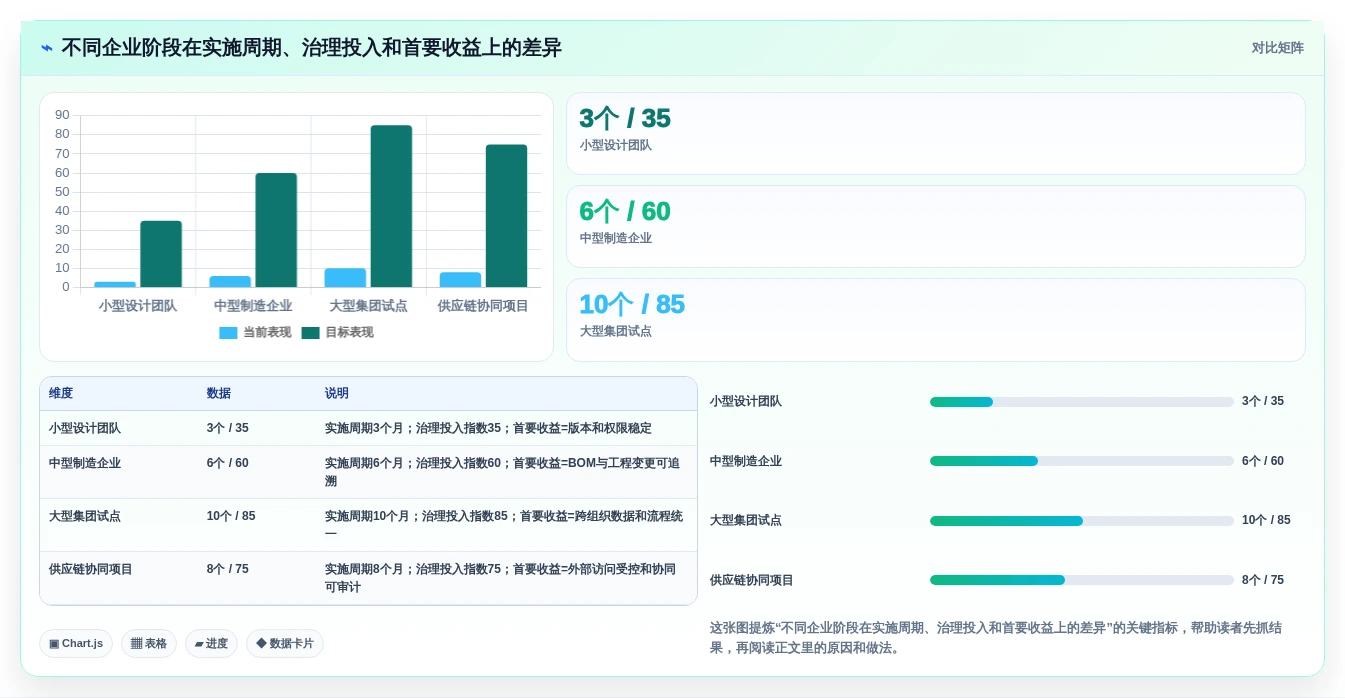Select the 中型制造企业 table row cell
The image size is (1345, 698).
(85, 463)
